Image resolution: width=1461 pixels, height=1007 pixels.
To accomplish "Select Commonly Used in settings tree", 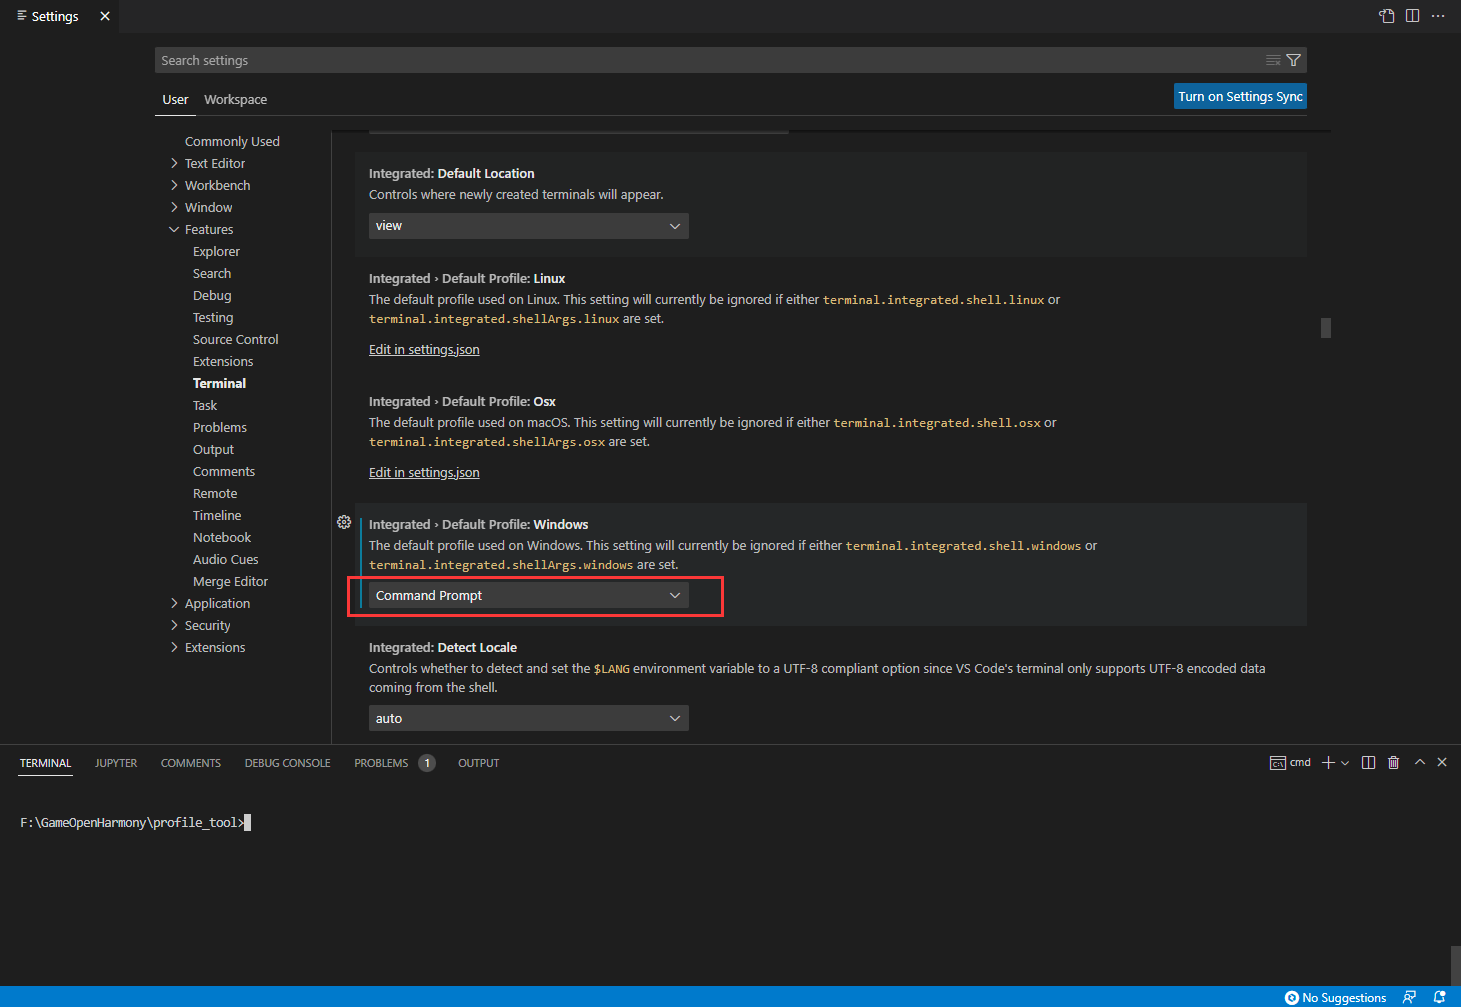I will (232, 142).
